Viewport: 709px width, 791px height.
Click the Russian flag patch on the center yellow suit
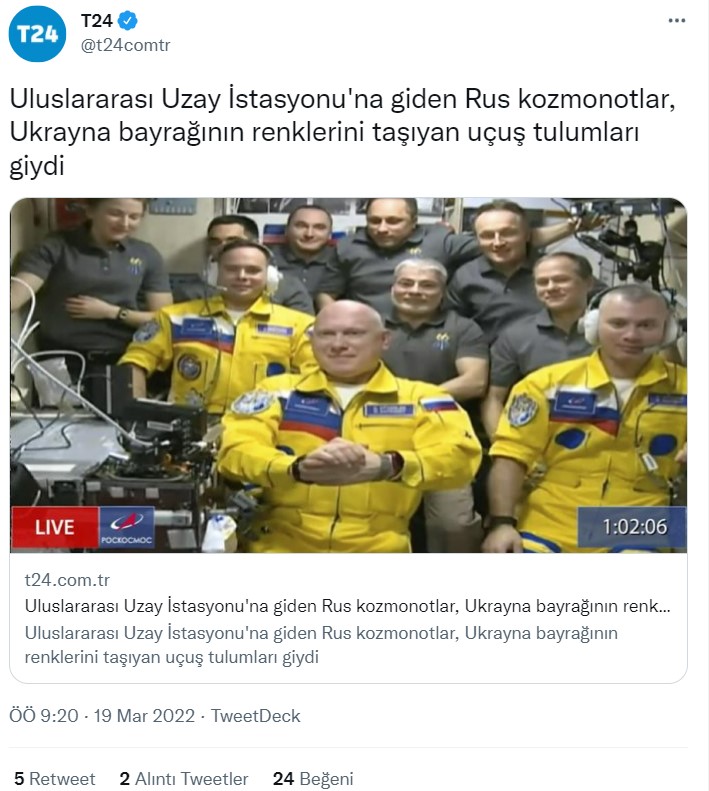click(x=438, y=405)
